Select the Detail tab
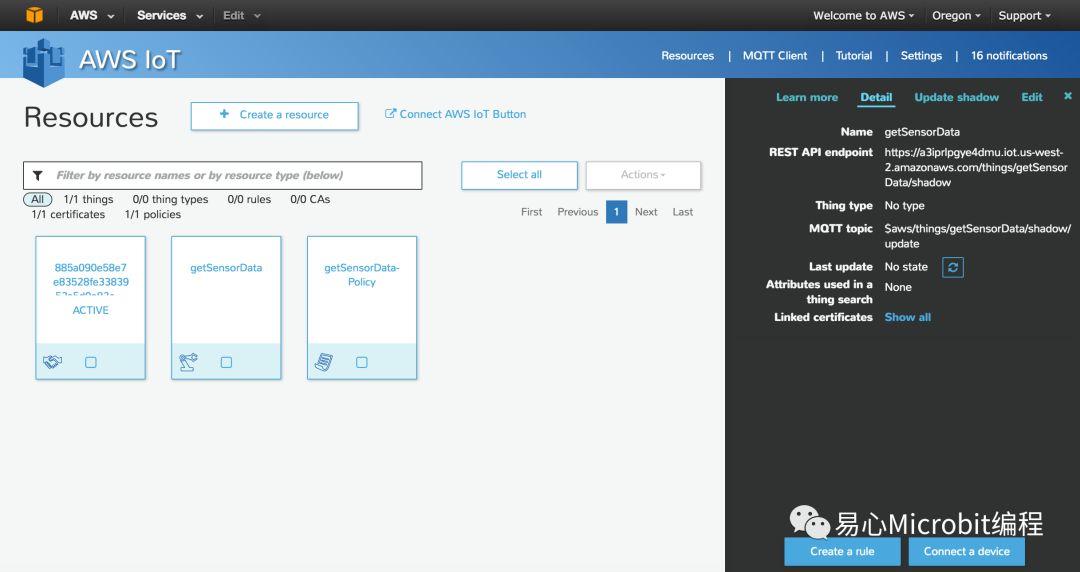This screenshot has height=572, width=1080. coord(876,97)
